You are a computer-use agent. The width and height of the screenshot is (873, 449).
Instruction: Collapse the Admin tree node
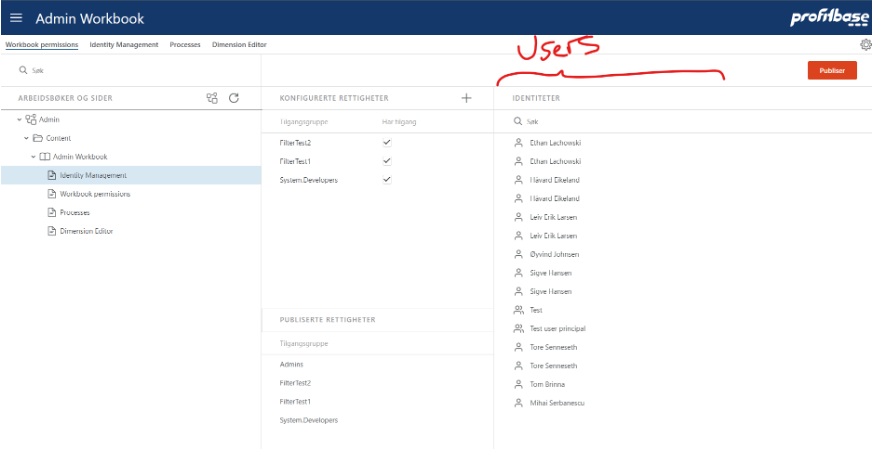click(19, 120)
